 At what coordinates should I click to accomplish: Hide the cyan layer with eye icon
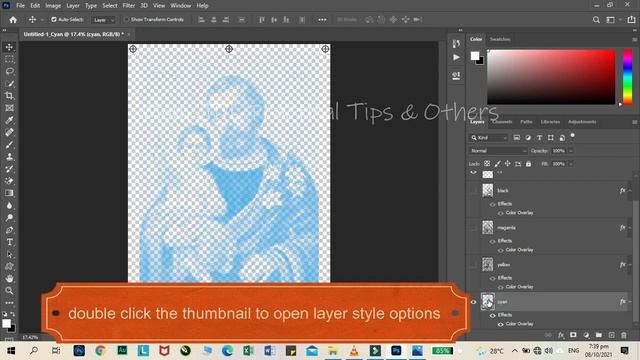pos(473,302)
